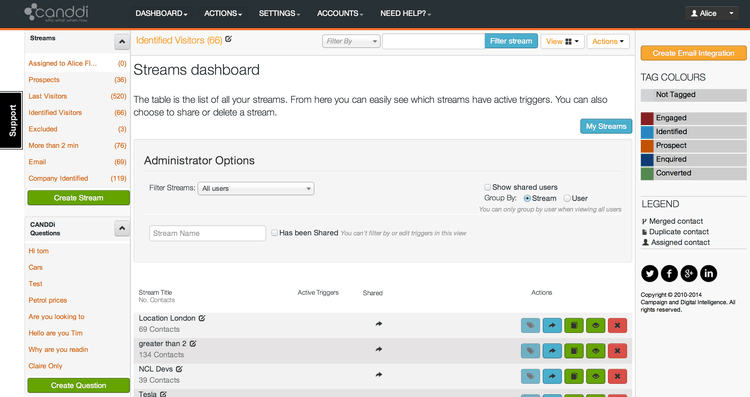The height and width of the screenshot is (397, 750).
Task: Focus the filter text field beside Filter stream
Action: pos(434,41)
